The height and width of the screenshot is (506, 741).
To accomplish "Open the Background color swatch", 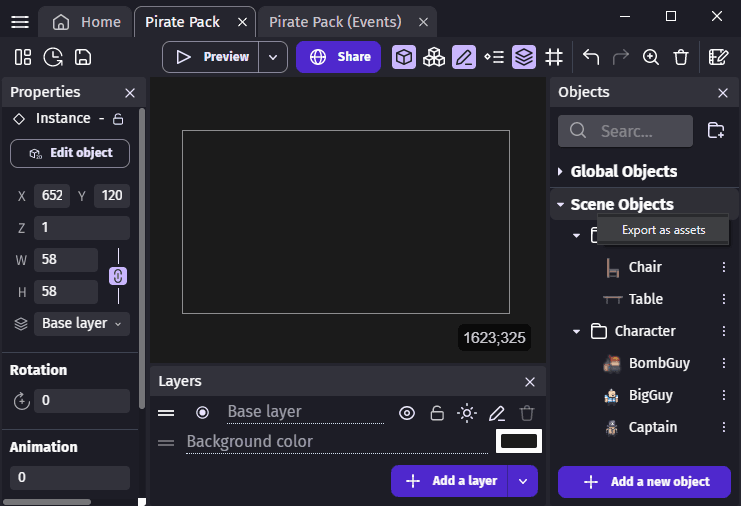I will [x=519, y=441].
